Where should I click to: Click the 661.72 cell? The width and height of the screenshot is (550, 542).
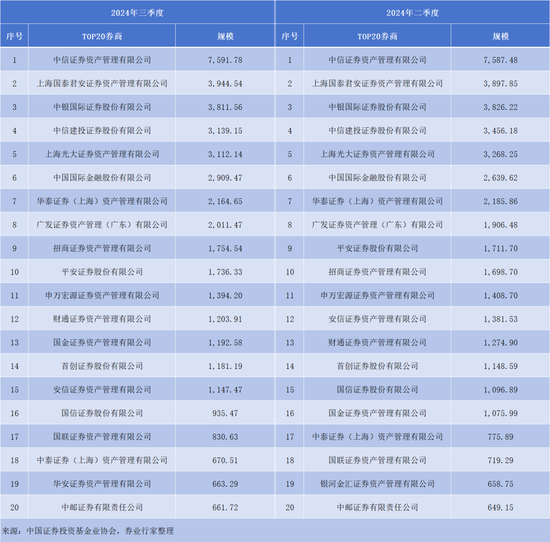point(225,507)
